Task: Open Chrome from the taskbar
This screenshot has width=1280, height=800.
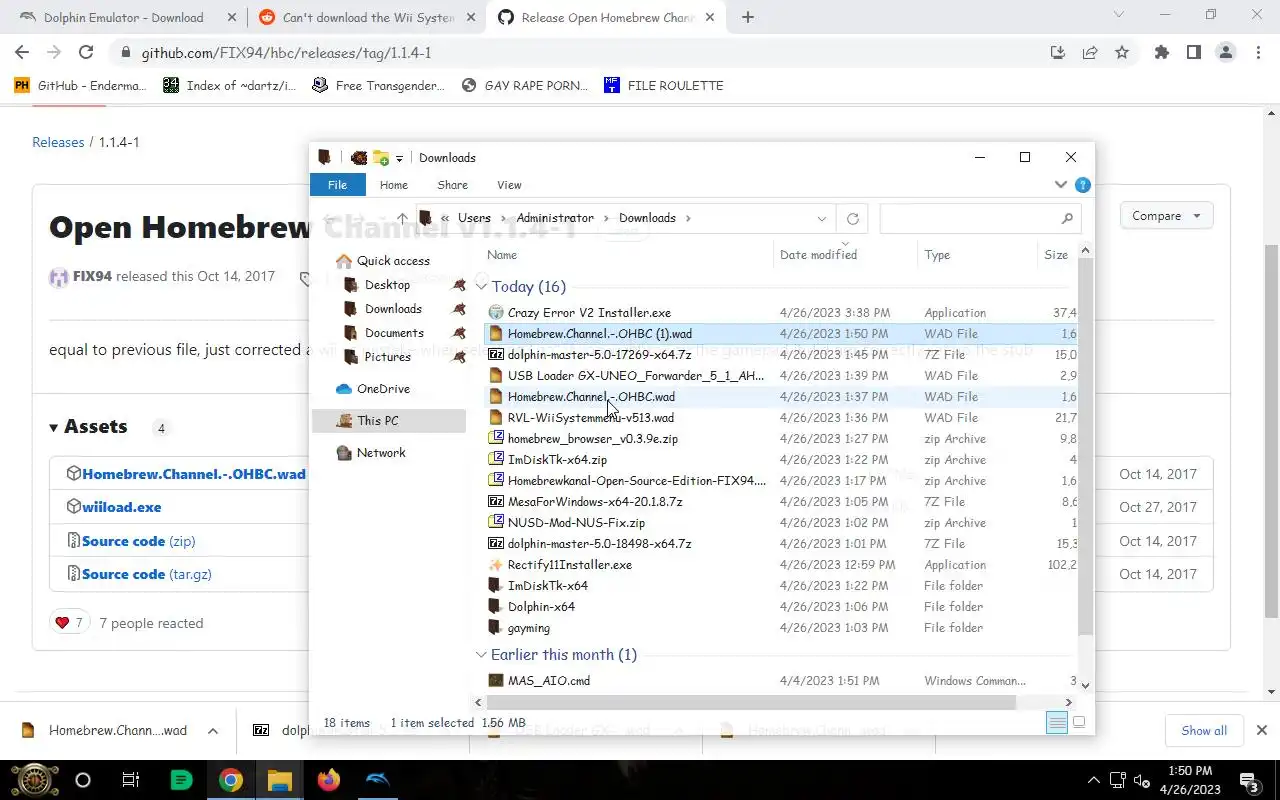Action: tap(231, 780)
